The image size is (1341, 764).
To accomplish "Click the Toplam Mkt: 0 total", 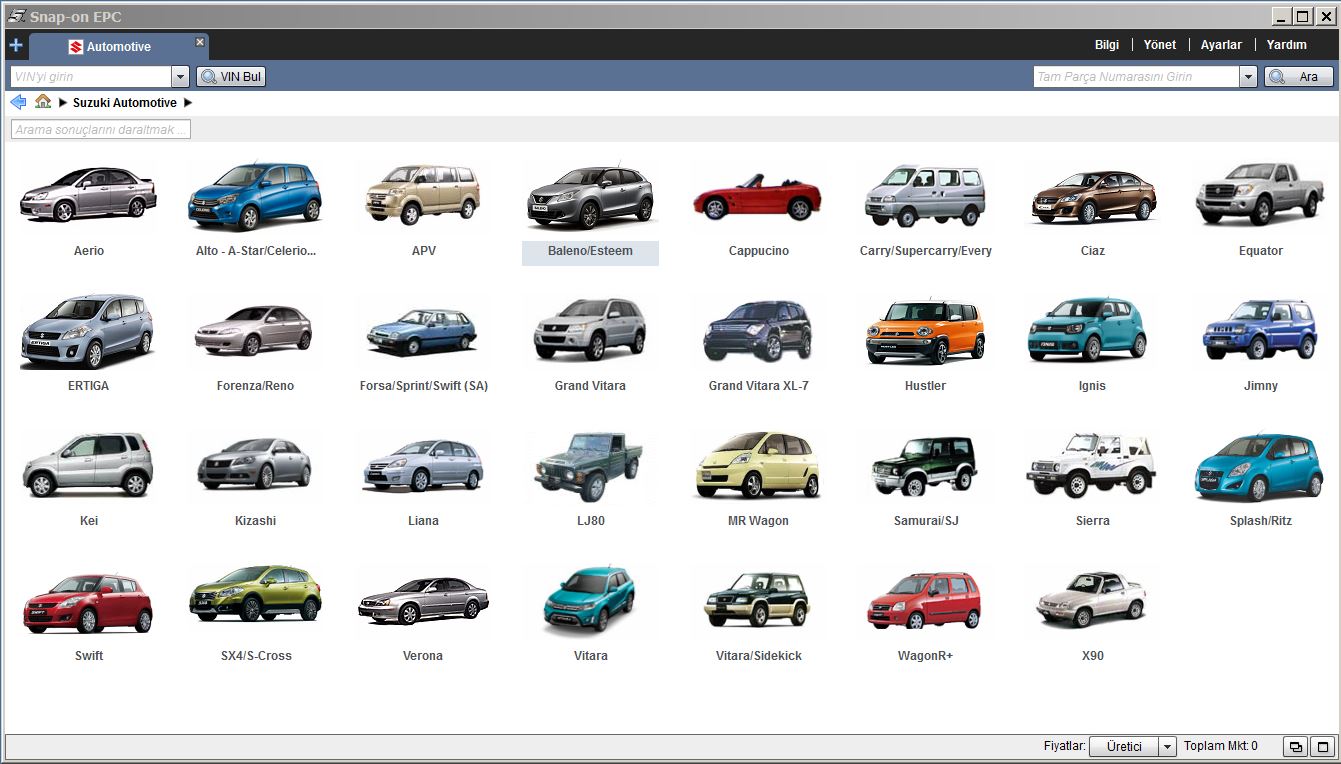I will [1220, 746].
